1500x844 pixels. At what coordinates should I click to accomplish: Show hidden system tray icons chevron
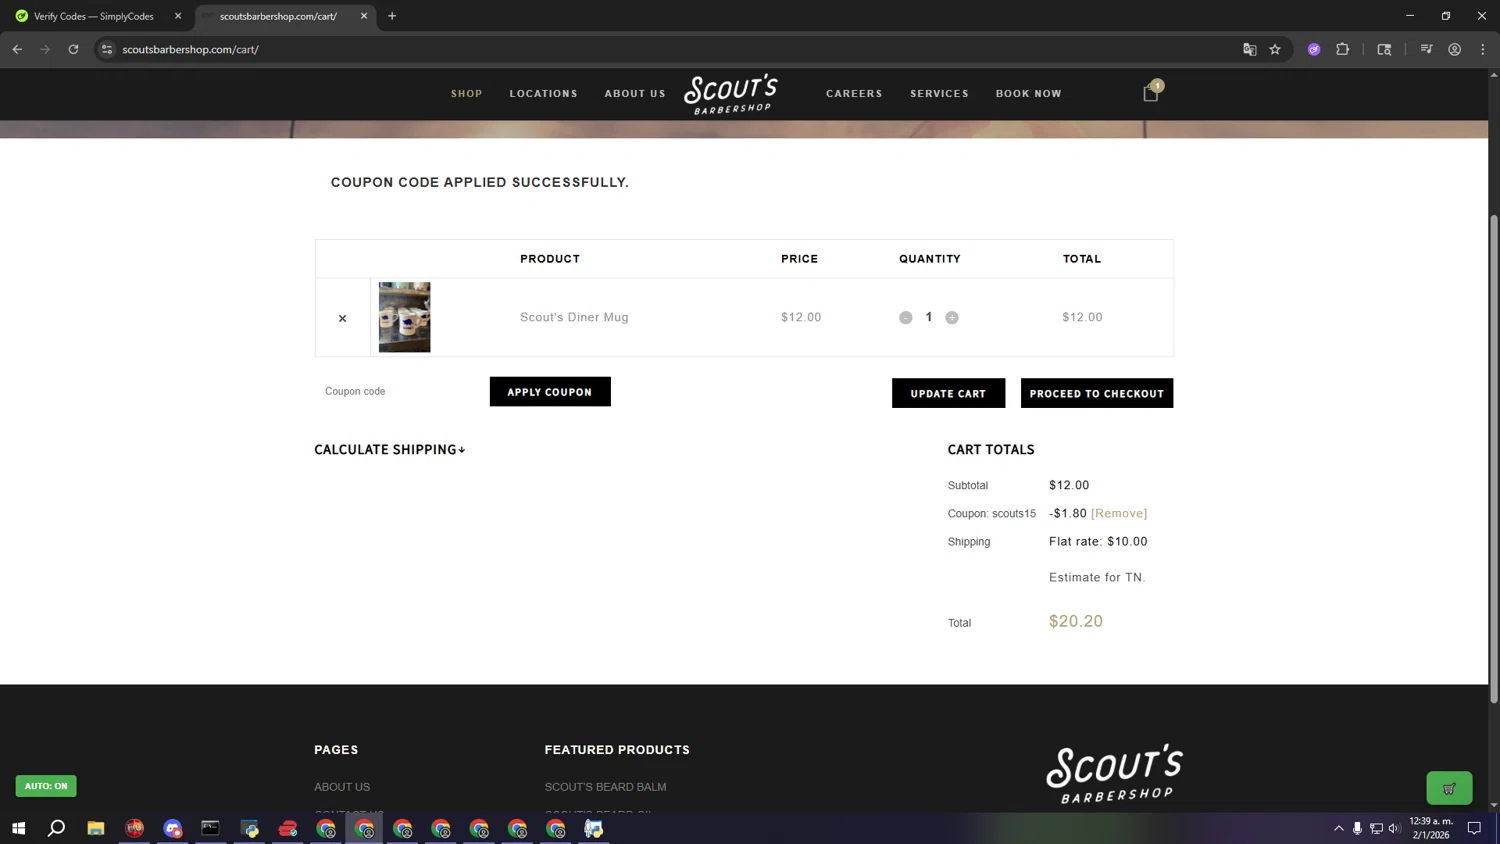point(1339,828)
